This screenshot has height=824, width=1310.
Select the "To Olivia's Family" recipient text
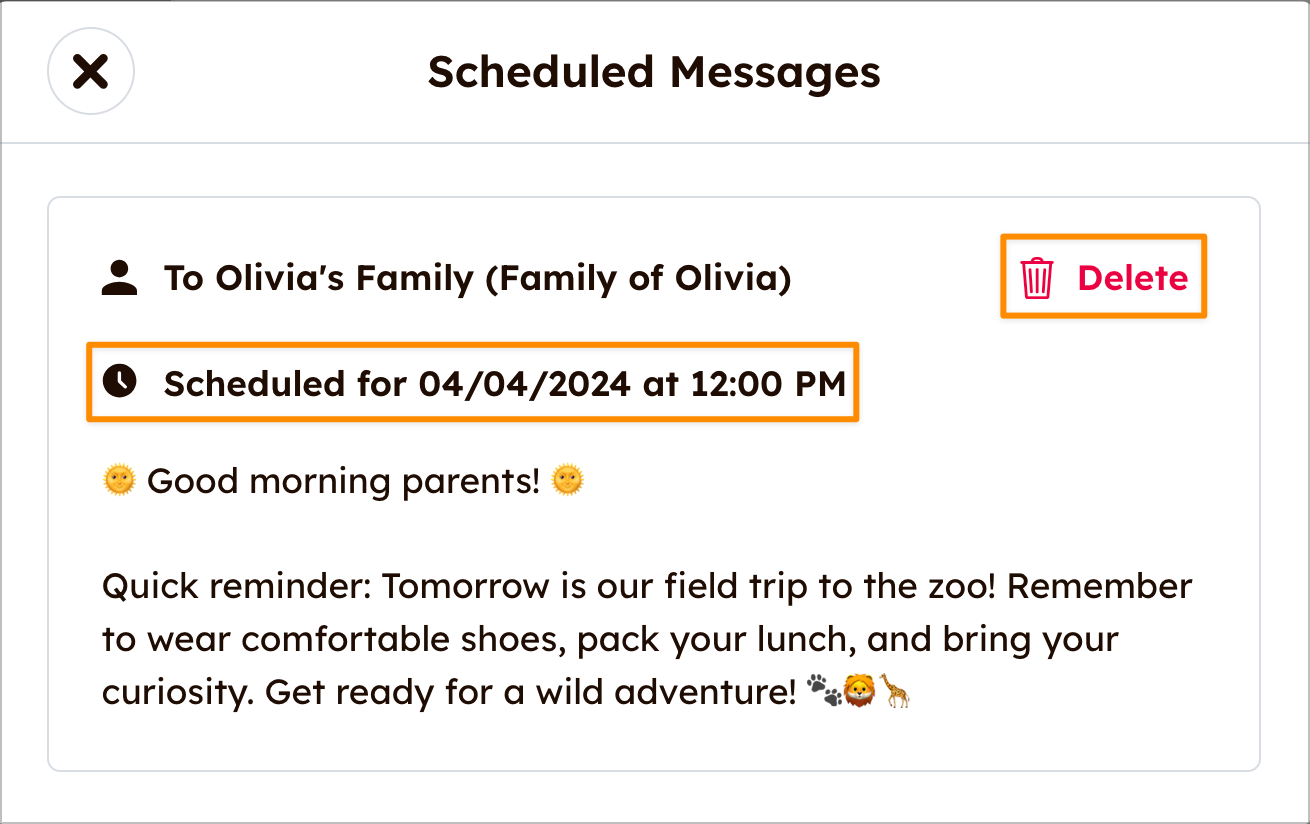318,277
